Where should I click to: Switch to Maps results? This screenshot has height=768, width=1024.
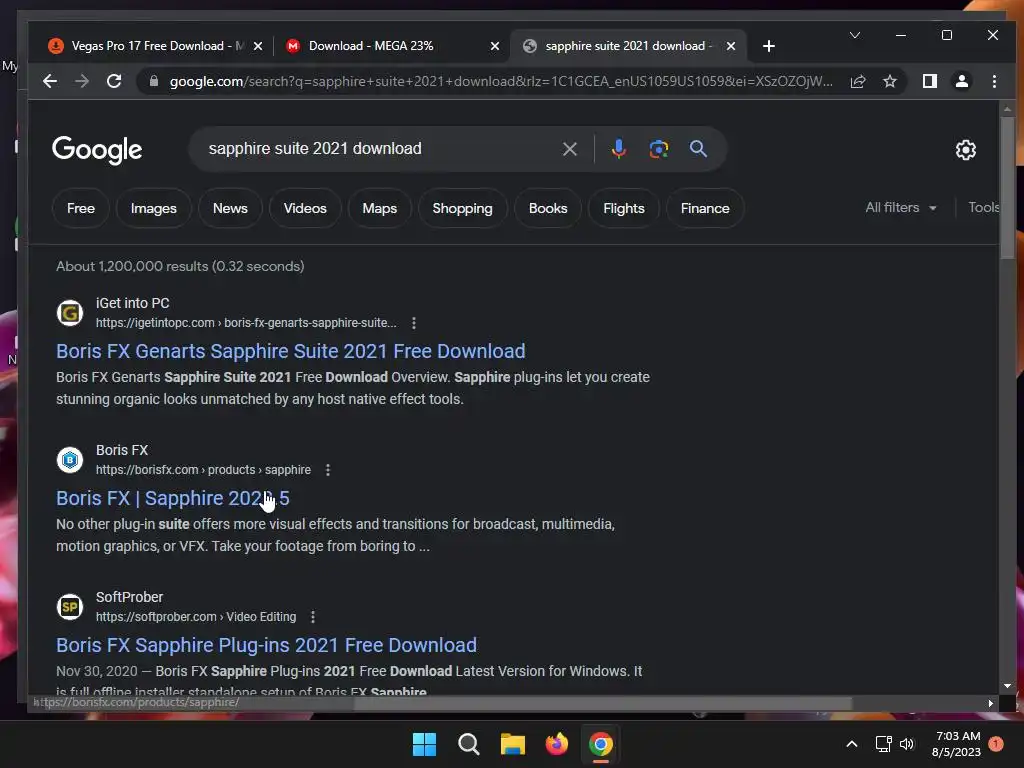379,208
